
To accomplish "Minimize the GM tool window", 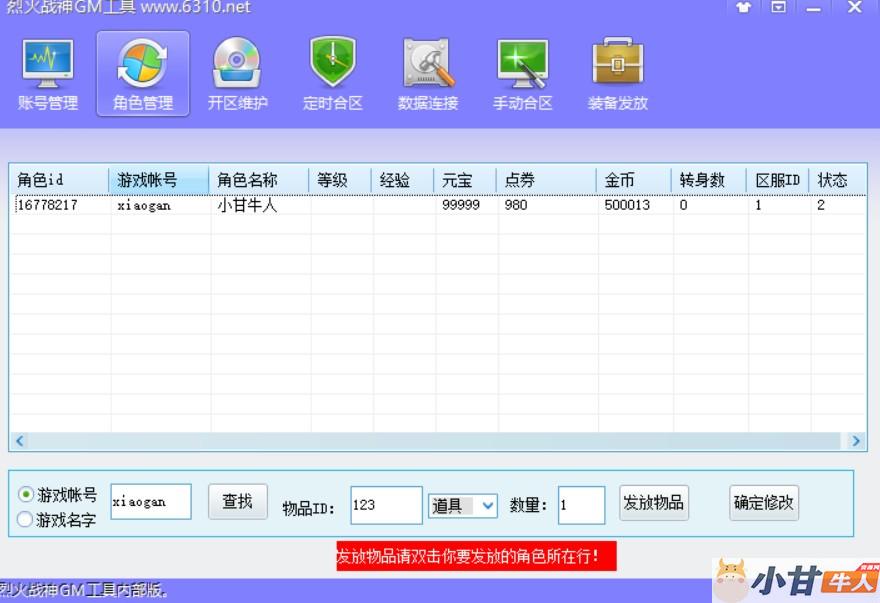I will pyautogui.click(x=814, y=8).
